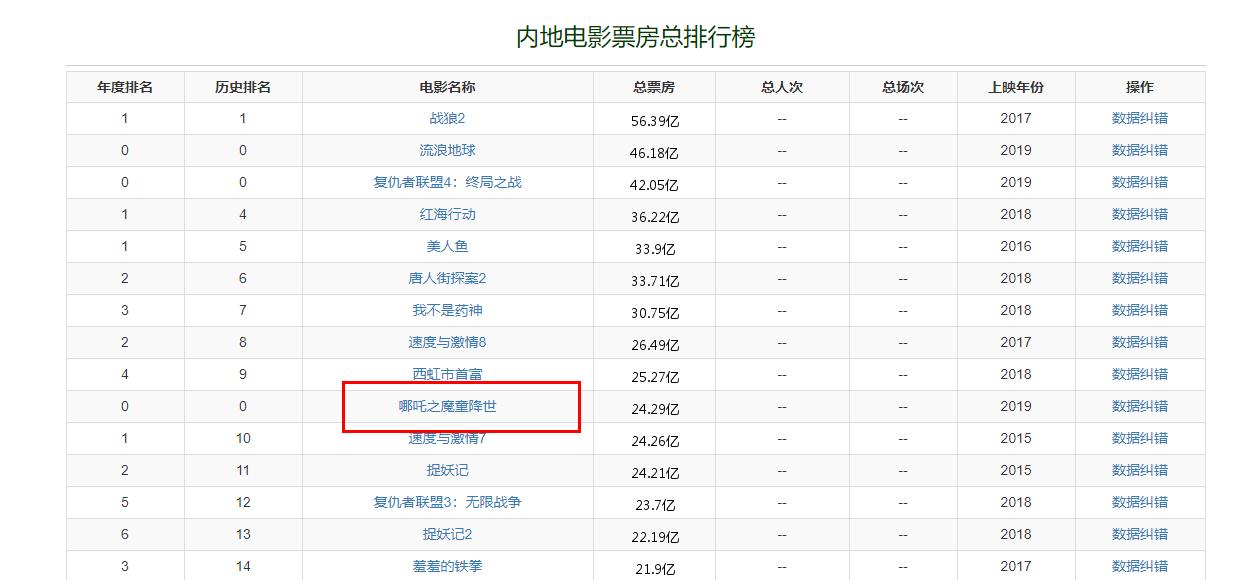The image size is (1258, 580).
Task: Select the 46.18亿 box office value
Action: pyautogui.click(x=655, y=153)
